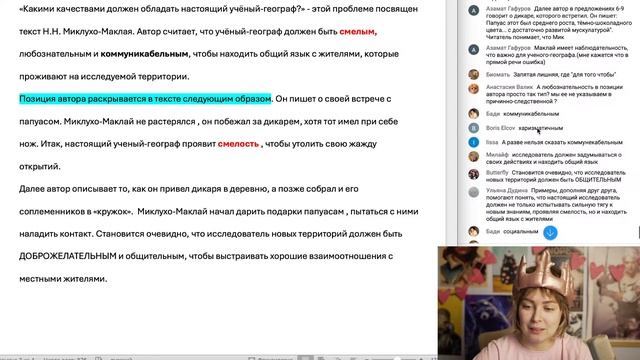Click Азамат Гафуров's avatar beside 'Далее автор' message
The image size is (640, 360).
(x=473, y=10)
